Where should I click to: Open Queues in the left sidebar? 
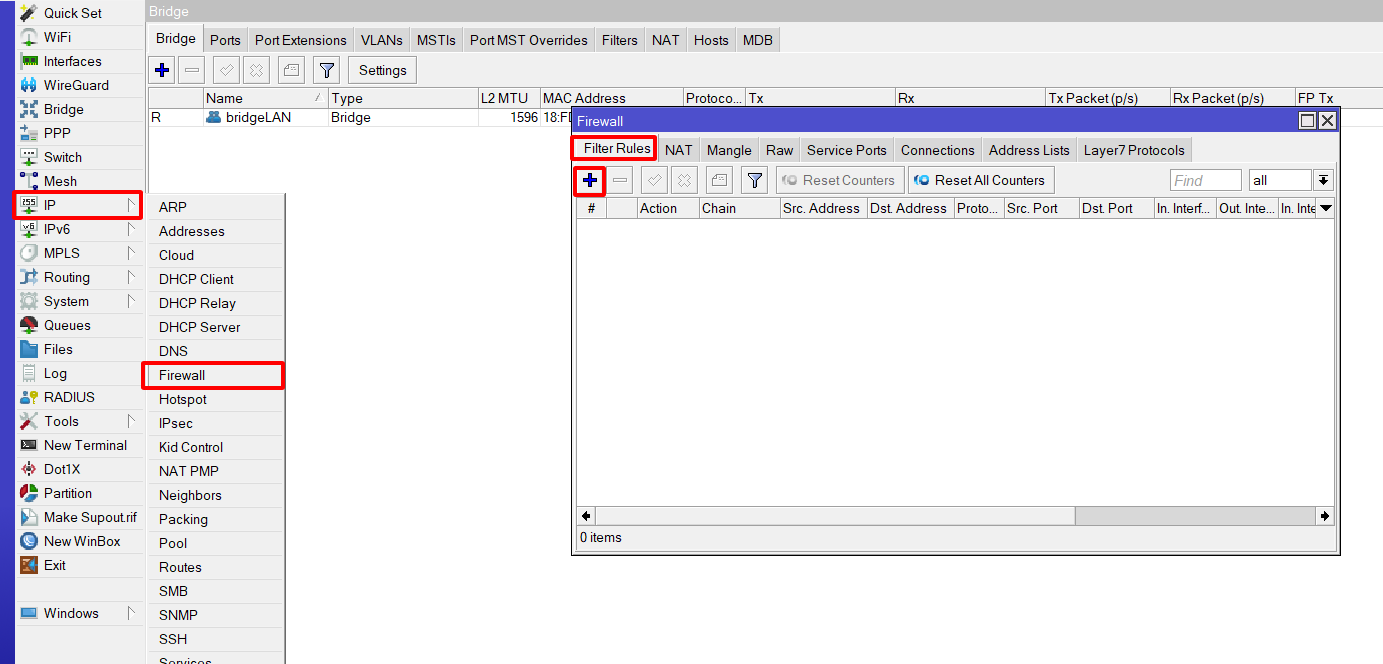coord(67,325)
